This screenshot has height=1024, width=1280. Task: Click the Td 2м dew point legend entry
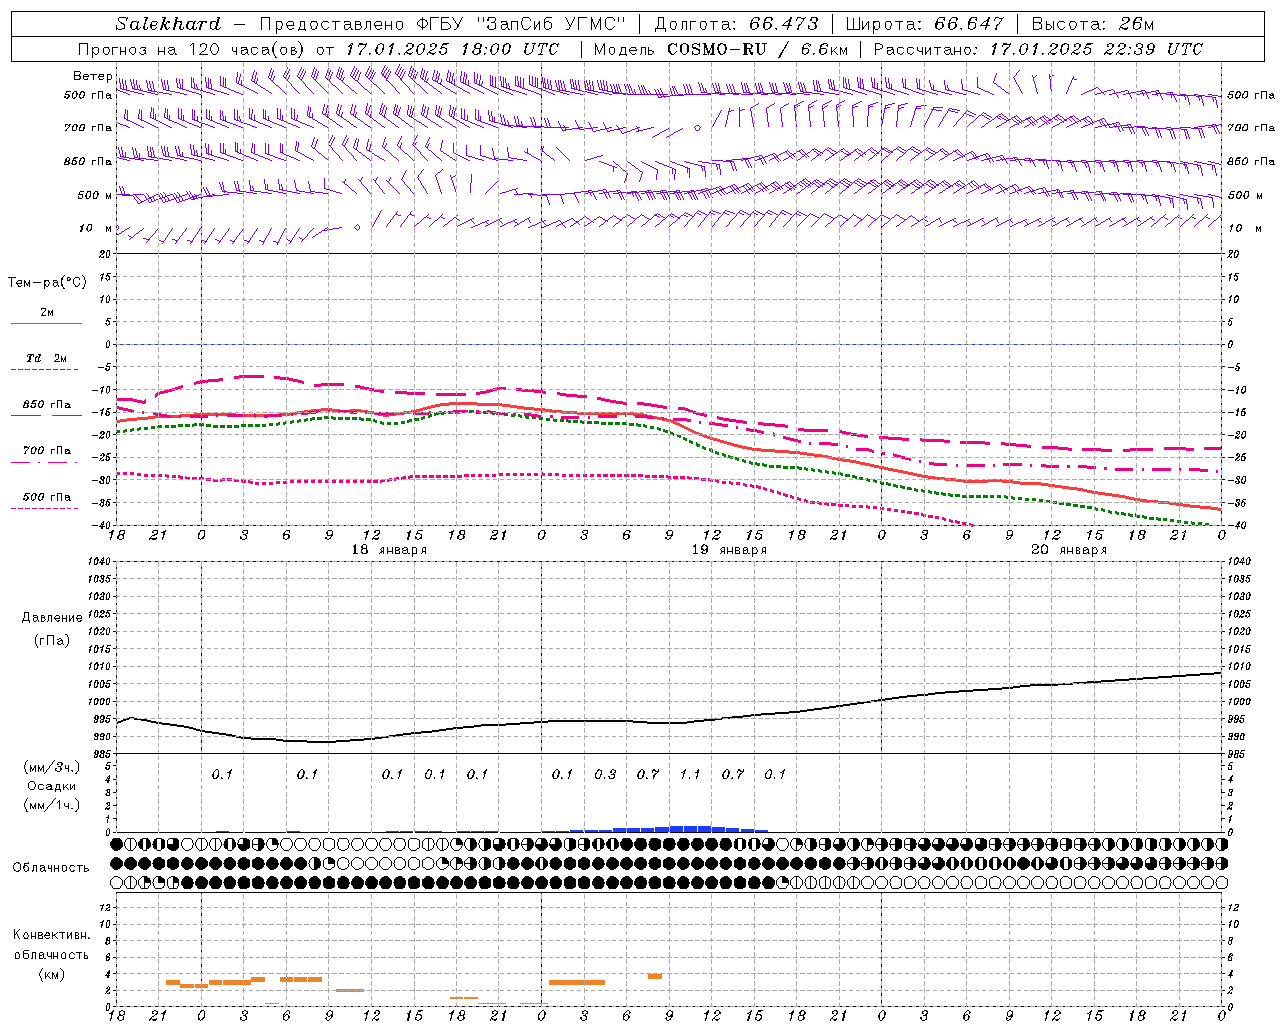tap(46, 361)
